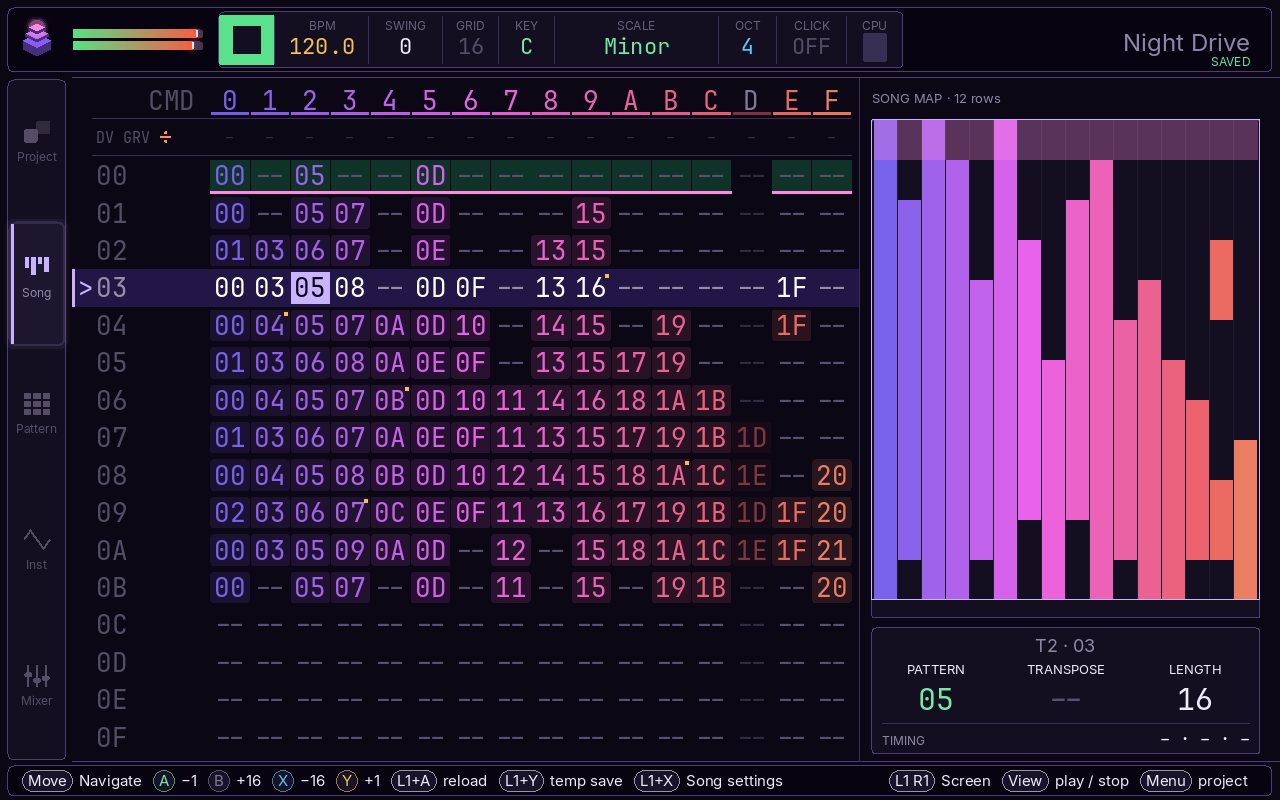1280x800 pixels.
Task: Click the CPU meter indicator
Action: pos(875,47)
